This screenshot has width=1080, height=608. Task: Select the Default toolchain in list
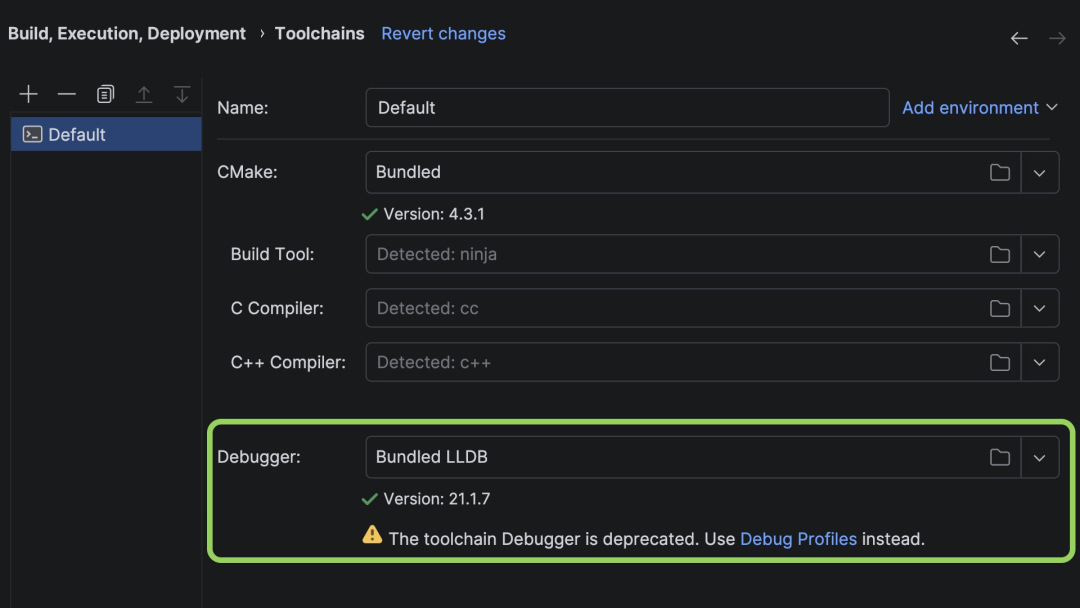[106, 134]
